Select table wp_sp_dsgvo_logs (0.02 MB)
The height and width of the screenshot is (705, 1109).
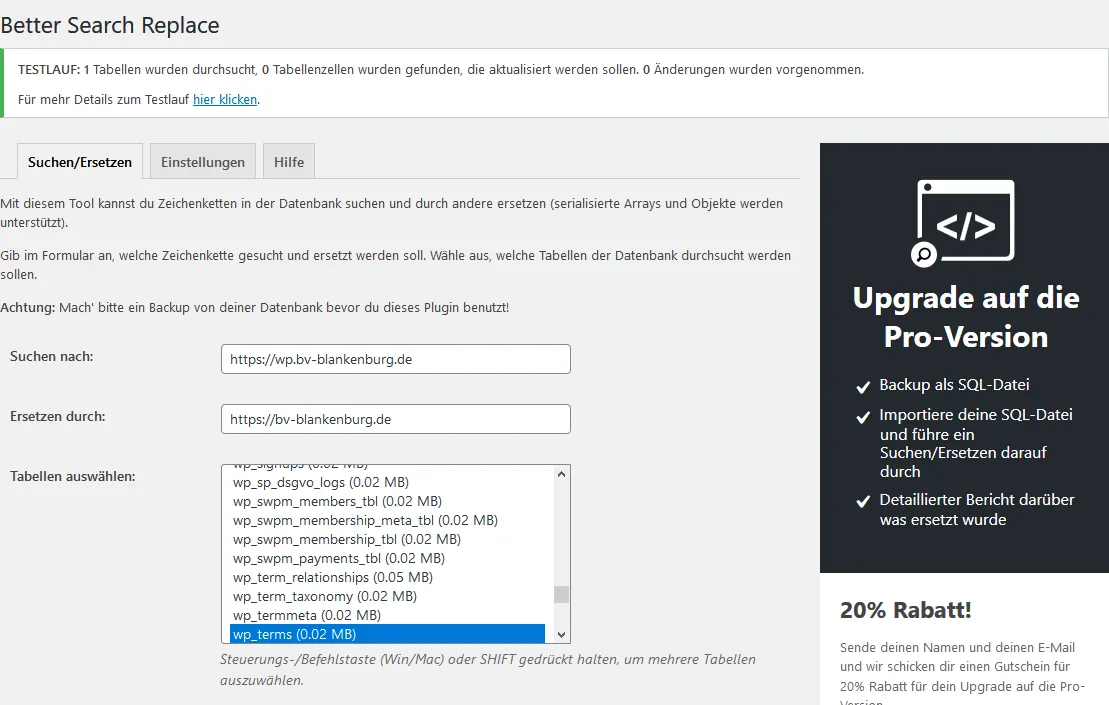point(388,482)
